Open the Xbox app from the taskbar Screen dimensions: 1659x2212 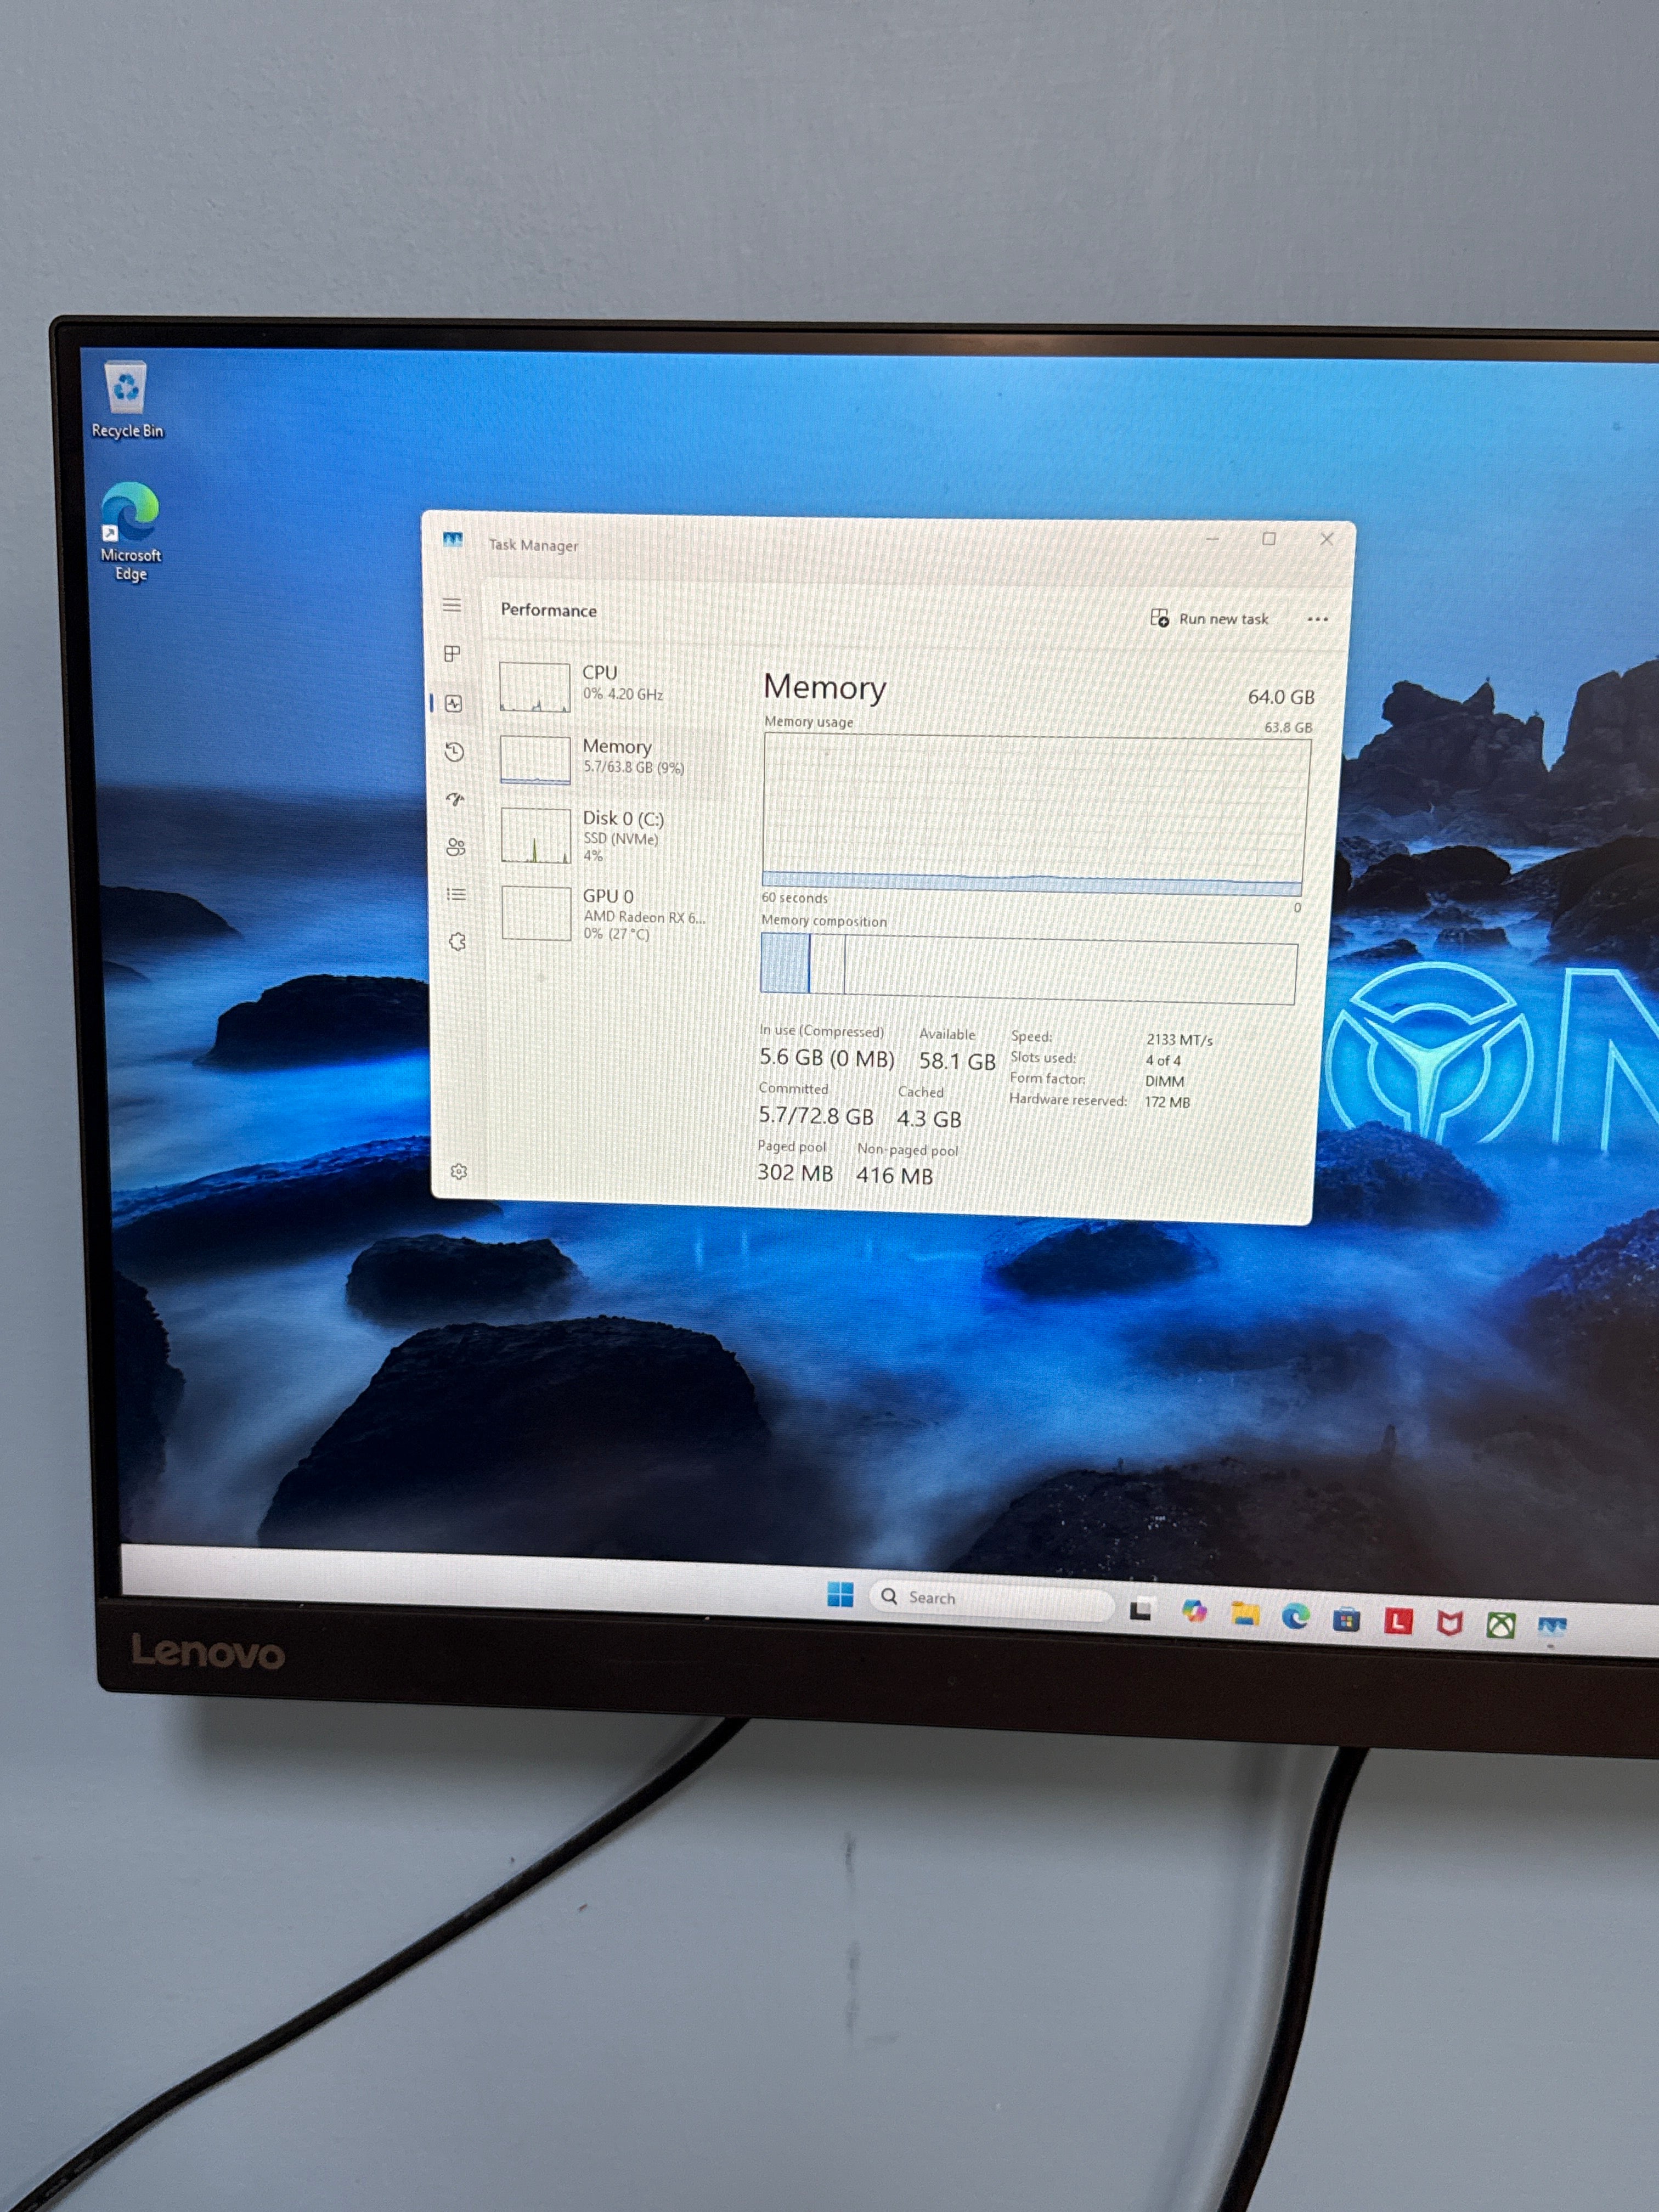tap(1500, 1625)
